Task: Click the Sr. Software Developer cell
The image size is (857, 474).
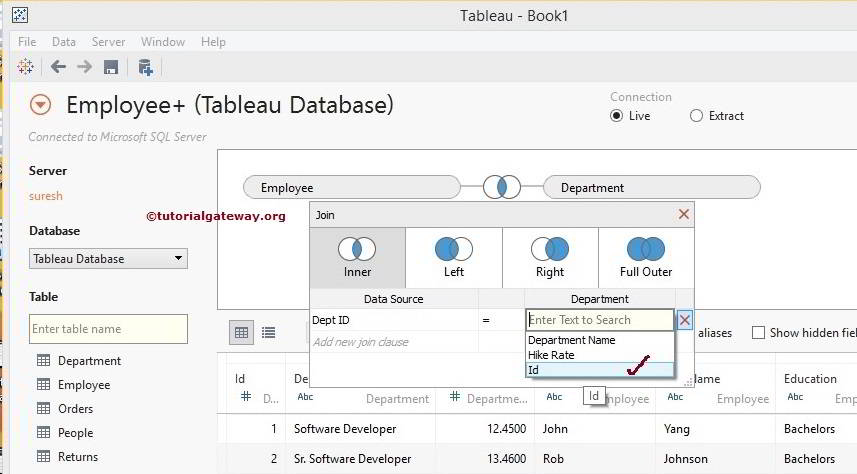Action: (353, 459)
